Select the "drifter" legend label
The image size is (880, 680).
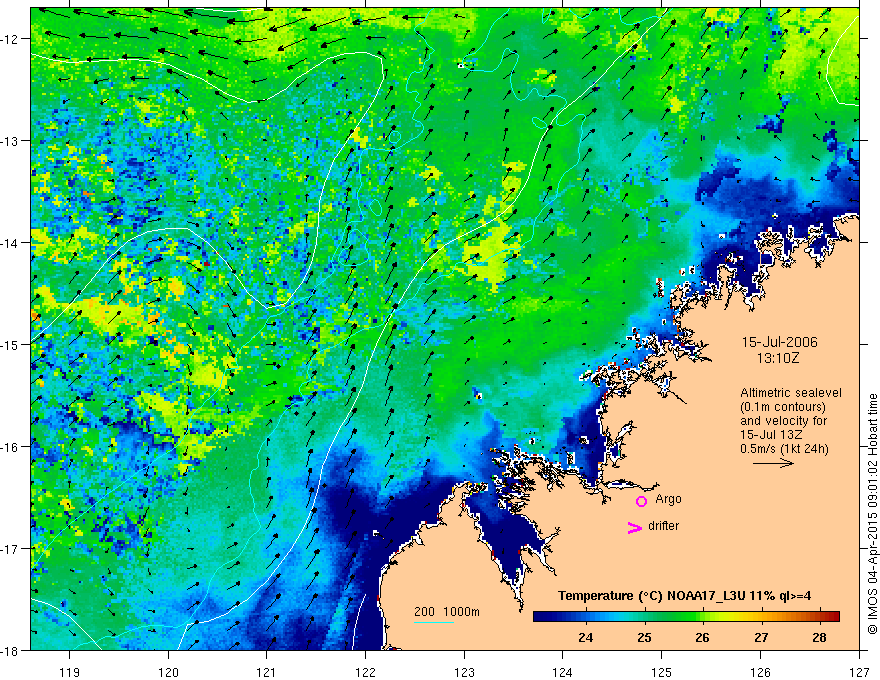tap(663, 526)
